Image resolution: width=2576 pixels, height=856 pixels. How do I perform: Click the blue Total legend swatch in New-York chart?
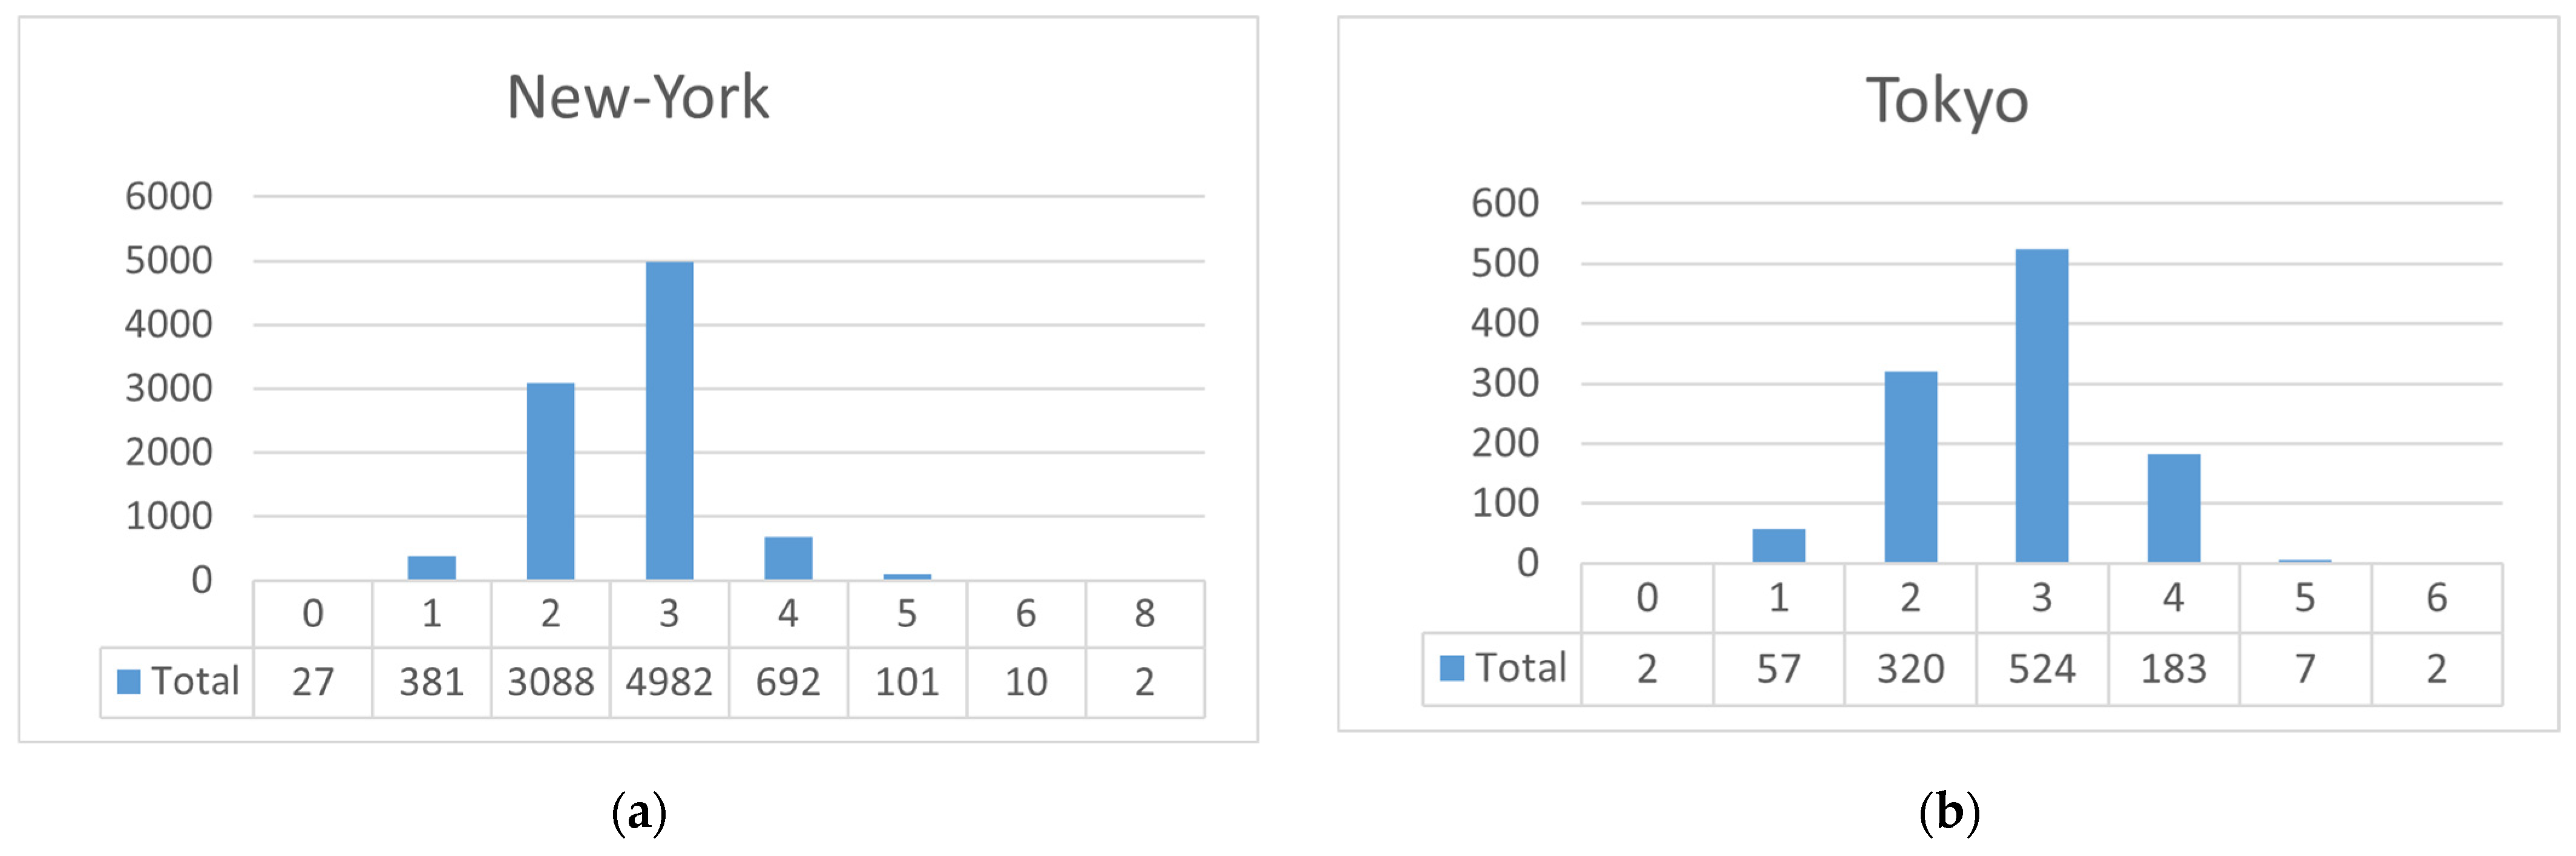(128, 681)
